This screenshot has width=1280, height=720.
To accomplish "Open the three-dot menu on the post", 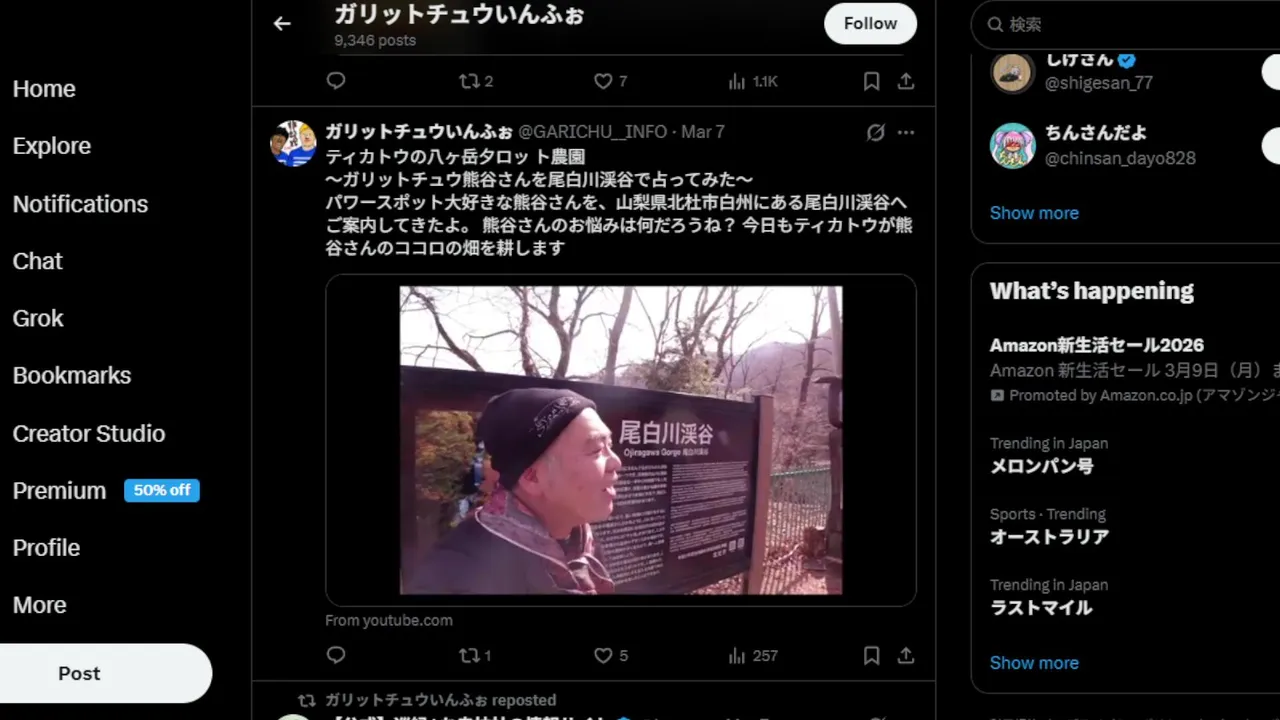I will 906,132.
